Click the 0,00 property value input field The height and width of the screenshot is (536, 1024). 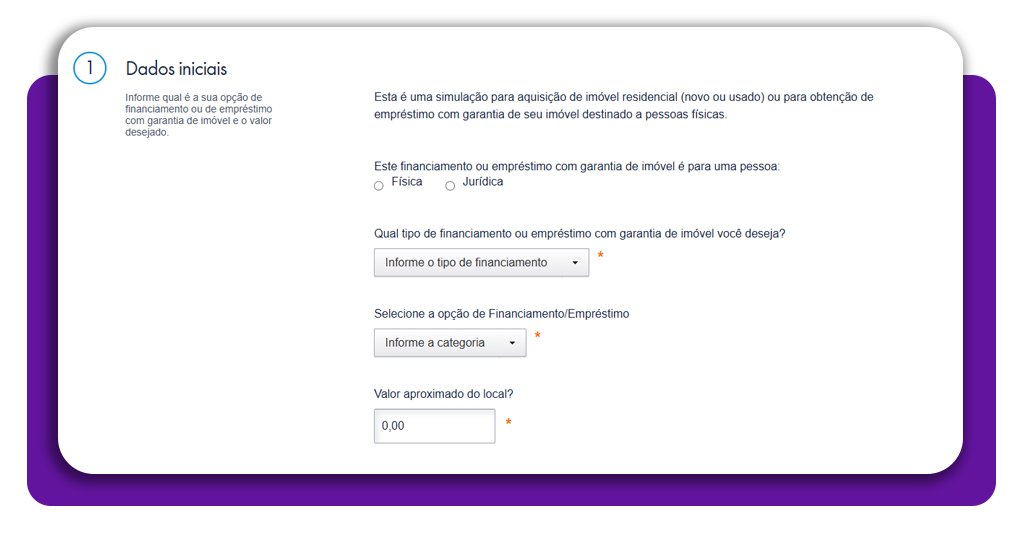point(434,426)
